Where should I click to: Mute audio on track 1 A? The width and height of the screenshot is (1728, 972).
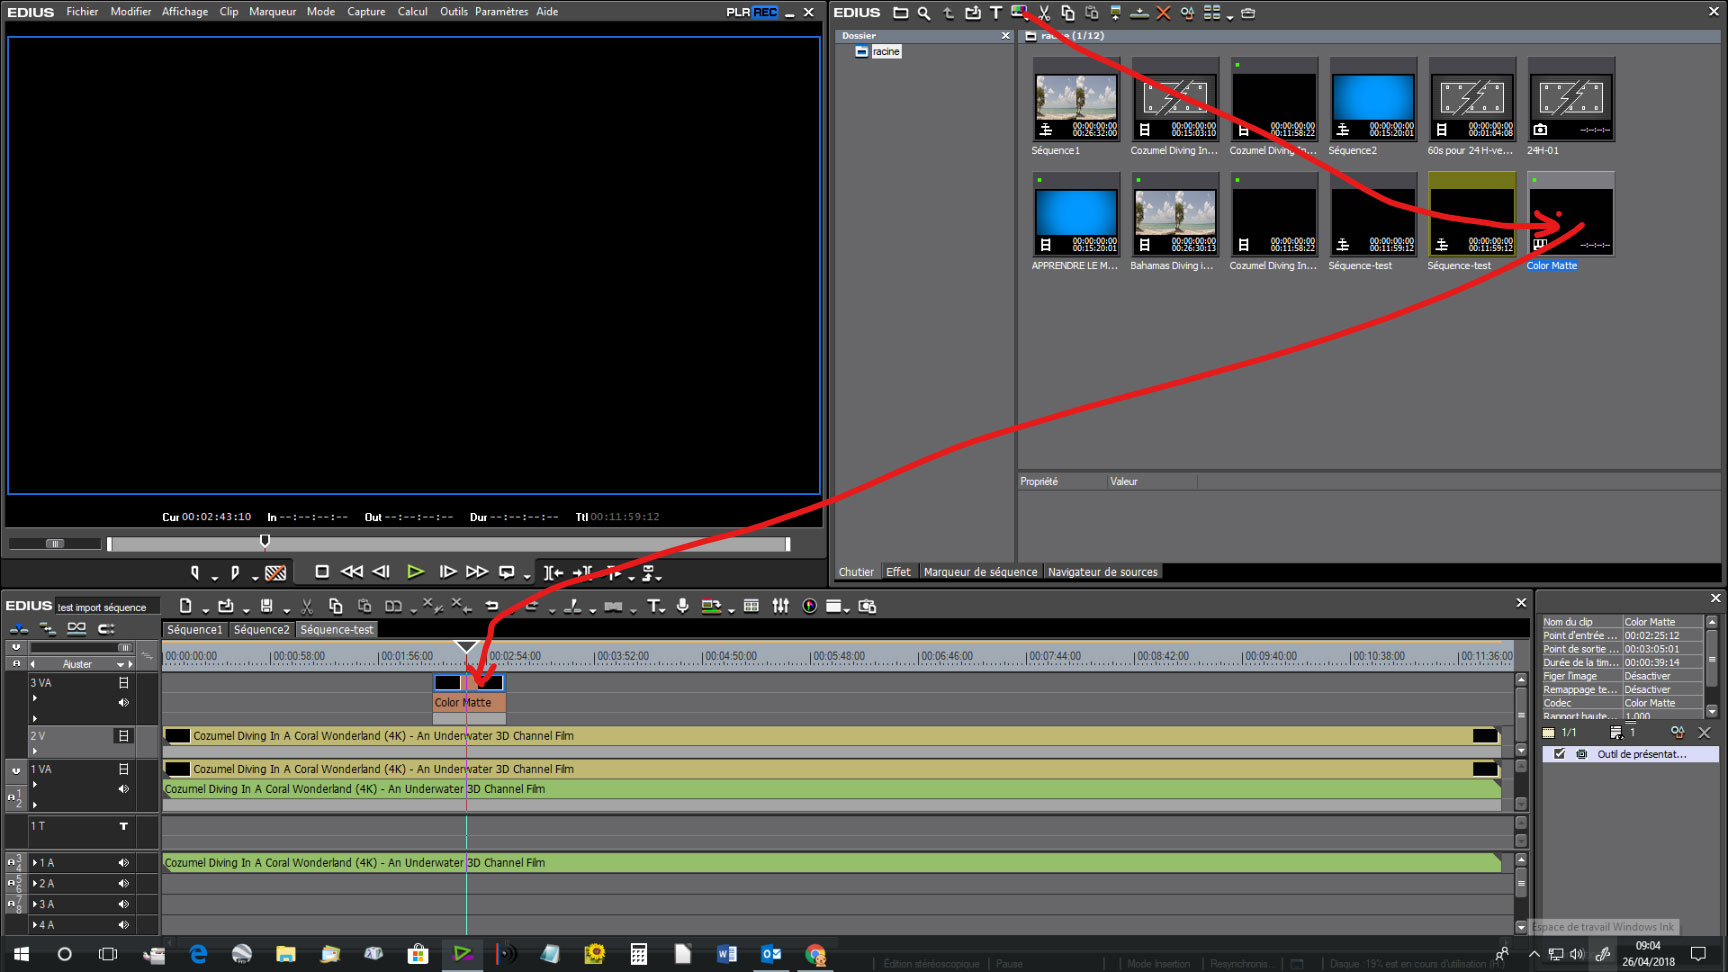124,863
